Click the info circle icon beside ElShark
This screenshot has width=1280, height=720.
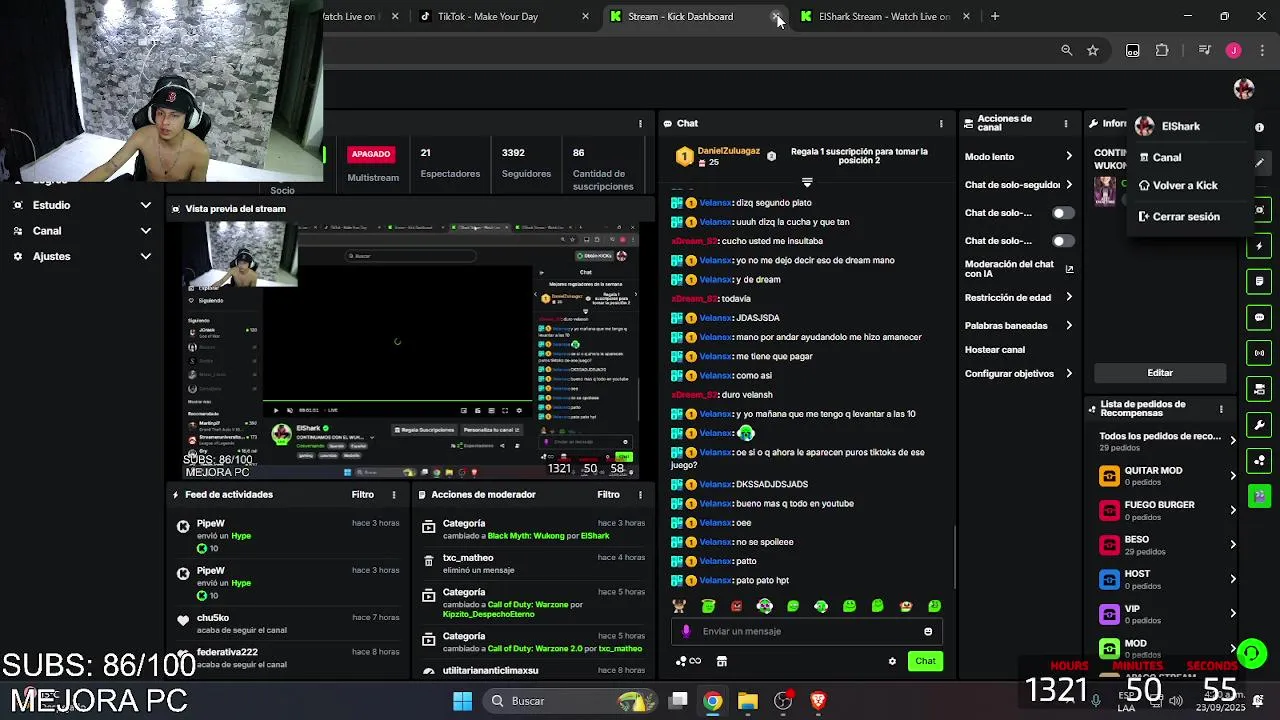(1259, 127)
